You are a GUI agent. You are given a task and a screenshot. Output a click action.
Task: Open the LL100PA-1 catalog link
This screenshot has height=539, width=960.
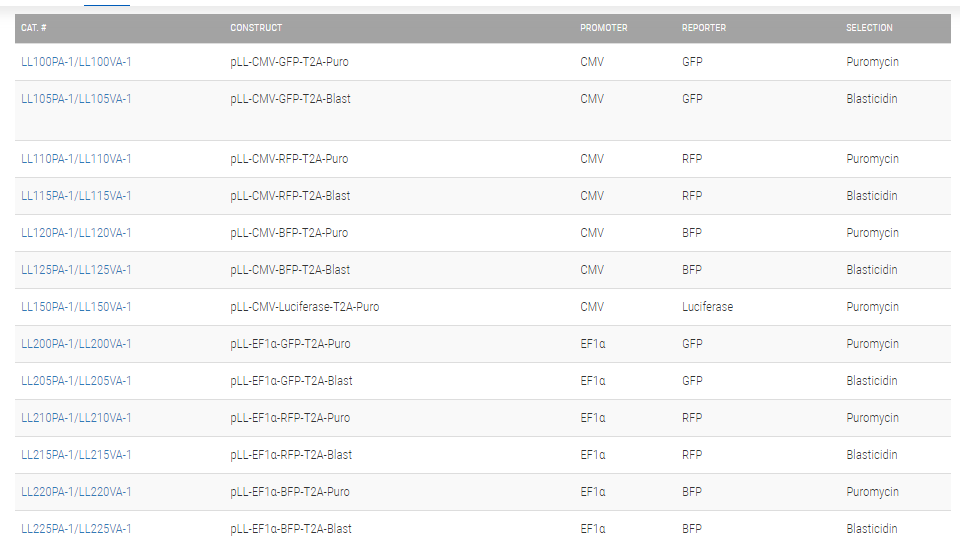pos(47,62)
